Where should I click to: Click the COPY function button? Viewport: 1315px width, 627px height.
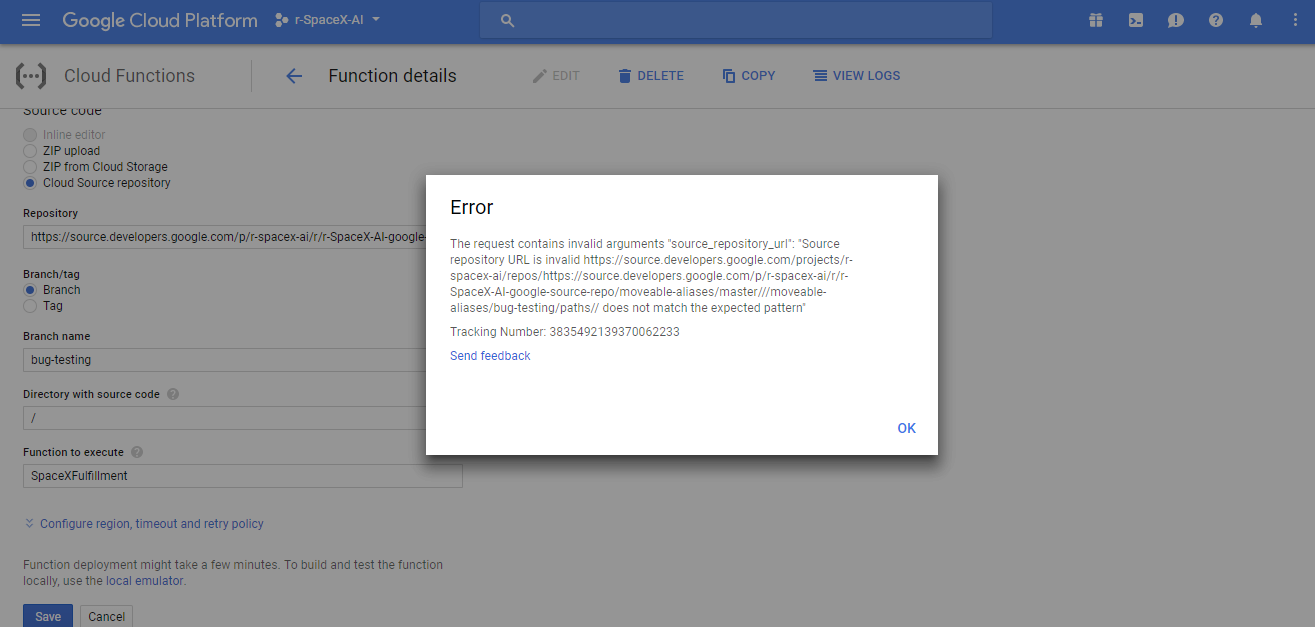(749, 76)
